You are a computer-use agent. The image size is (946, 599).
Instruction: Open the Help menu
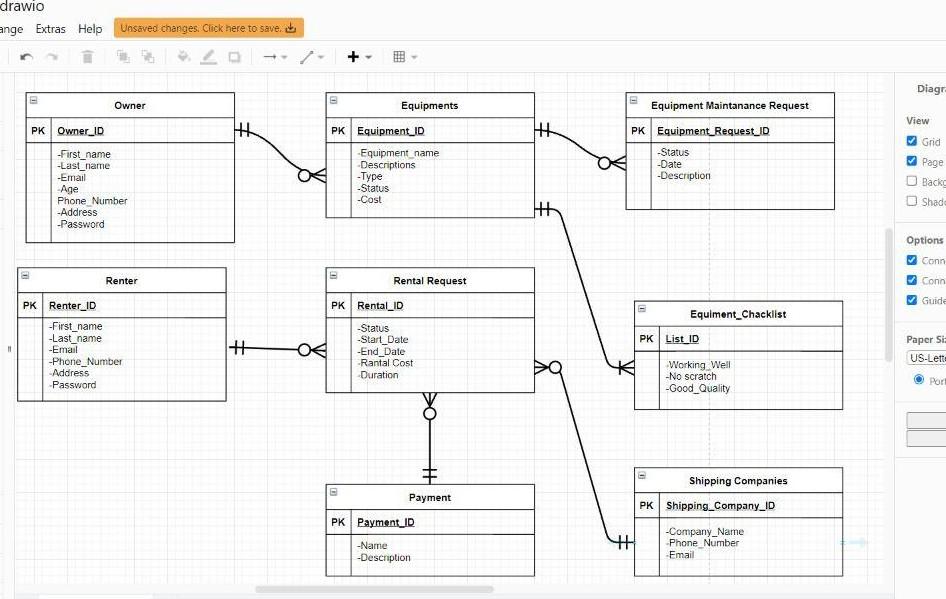click(90, 29)
